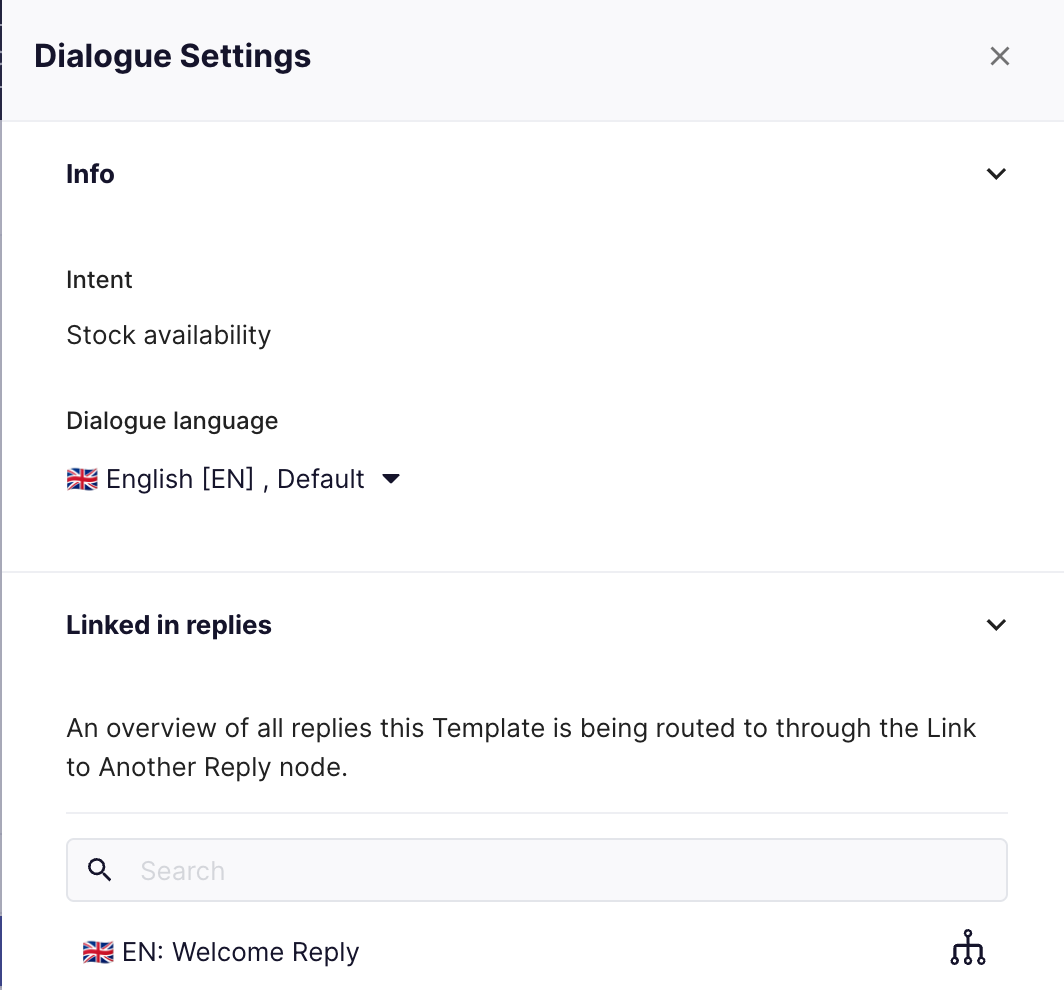Click the Dialogue Settings panel title

click(172, 56)
